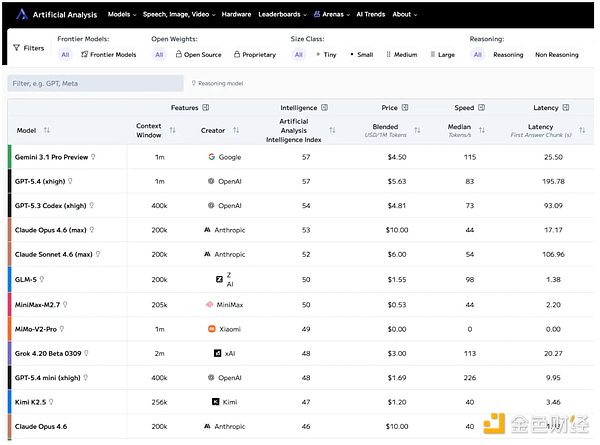Image resolution: width=600 pixels, height=445 pixels.
Task: Click the Filters button
Action: pyautogui.click(x=28, y=48)
